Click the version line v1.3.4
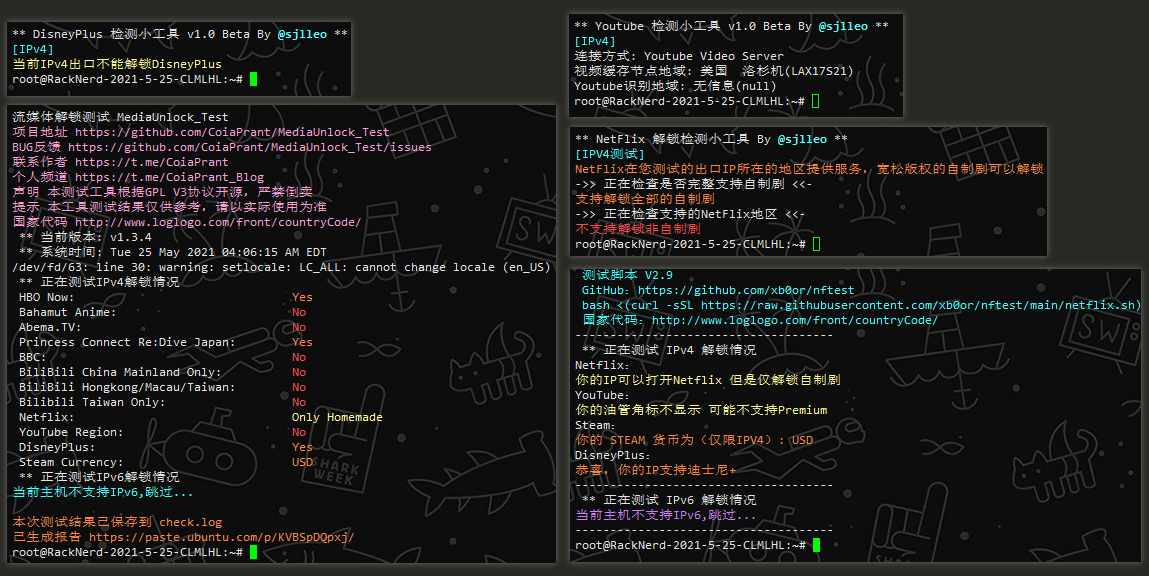The image size is (1149, 576). [x=85, y=237]
